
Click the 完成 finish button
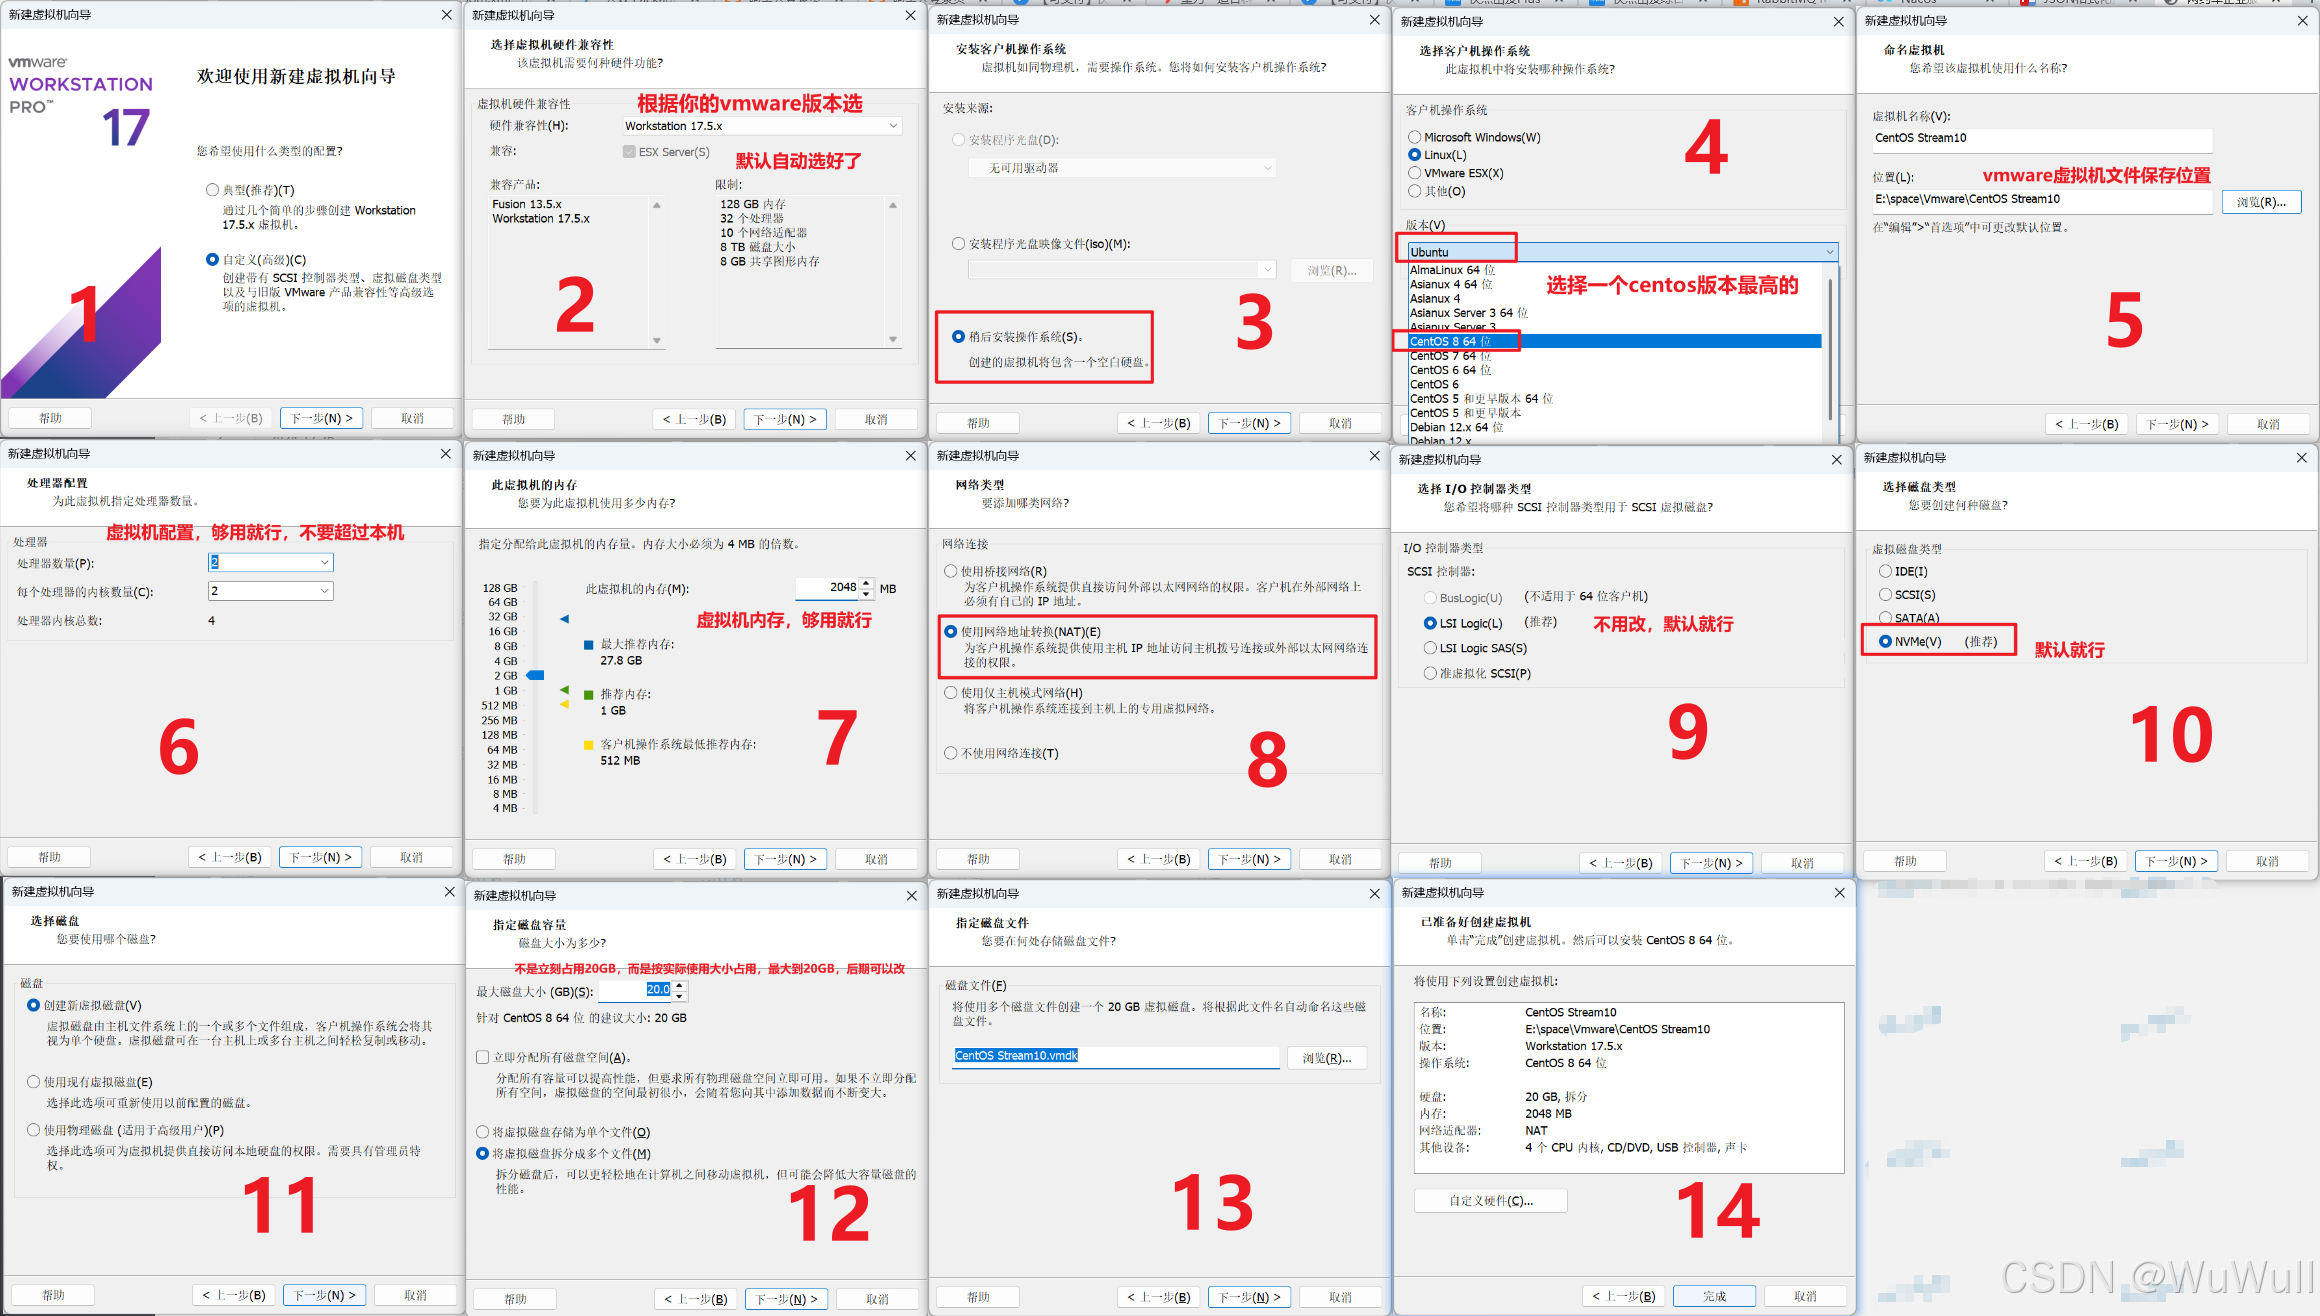click(1714, 1296)
